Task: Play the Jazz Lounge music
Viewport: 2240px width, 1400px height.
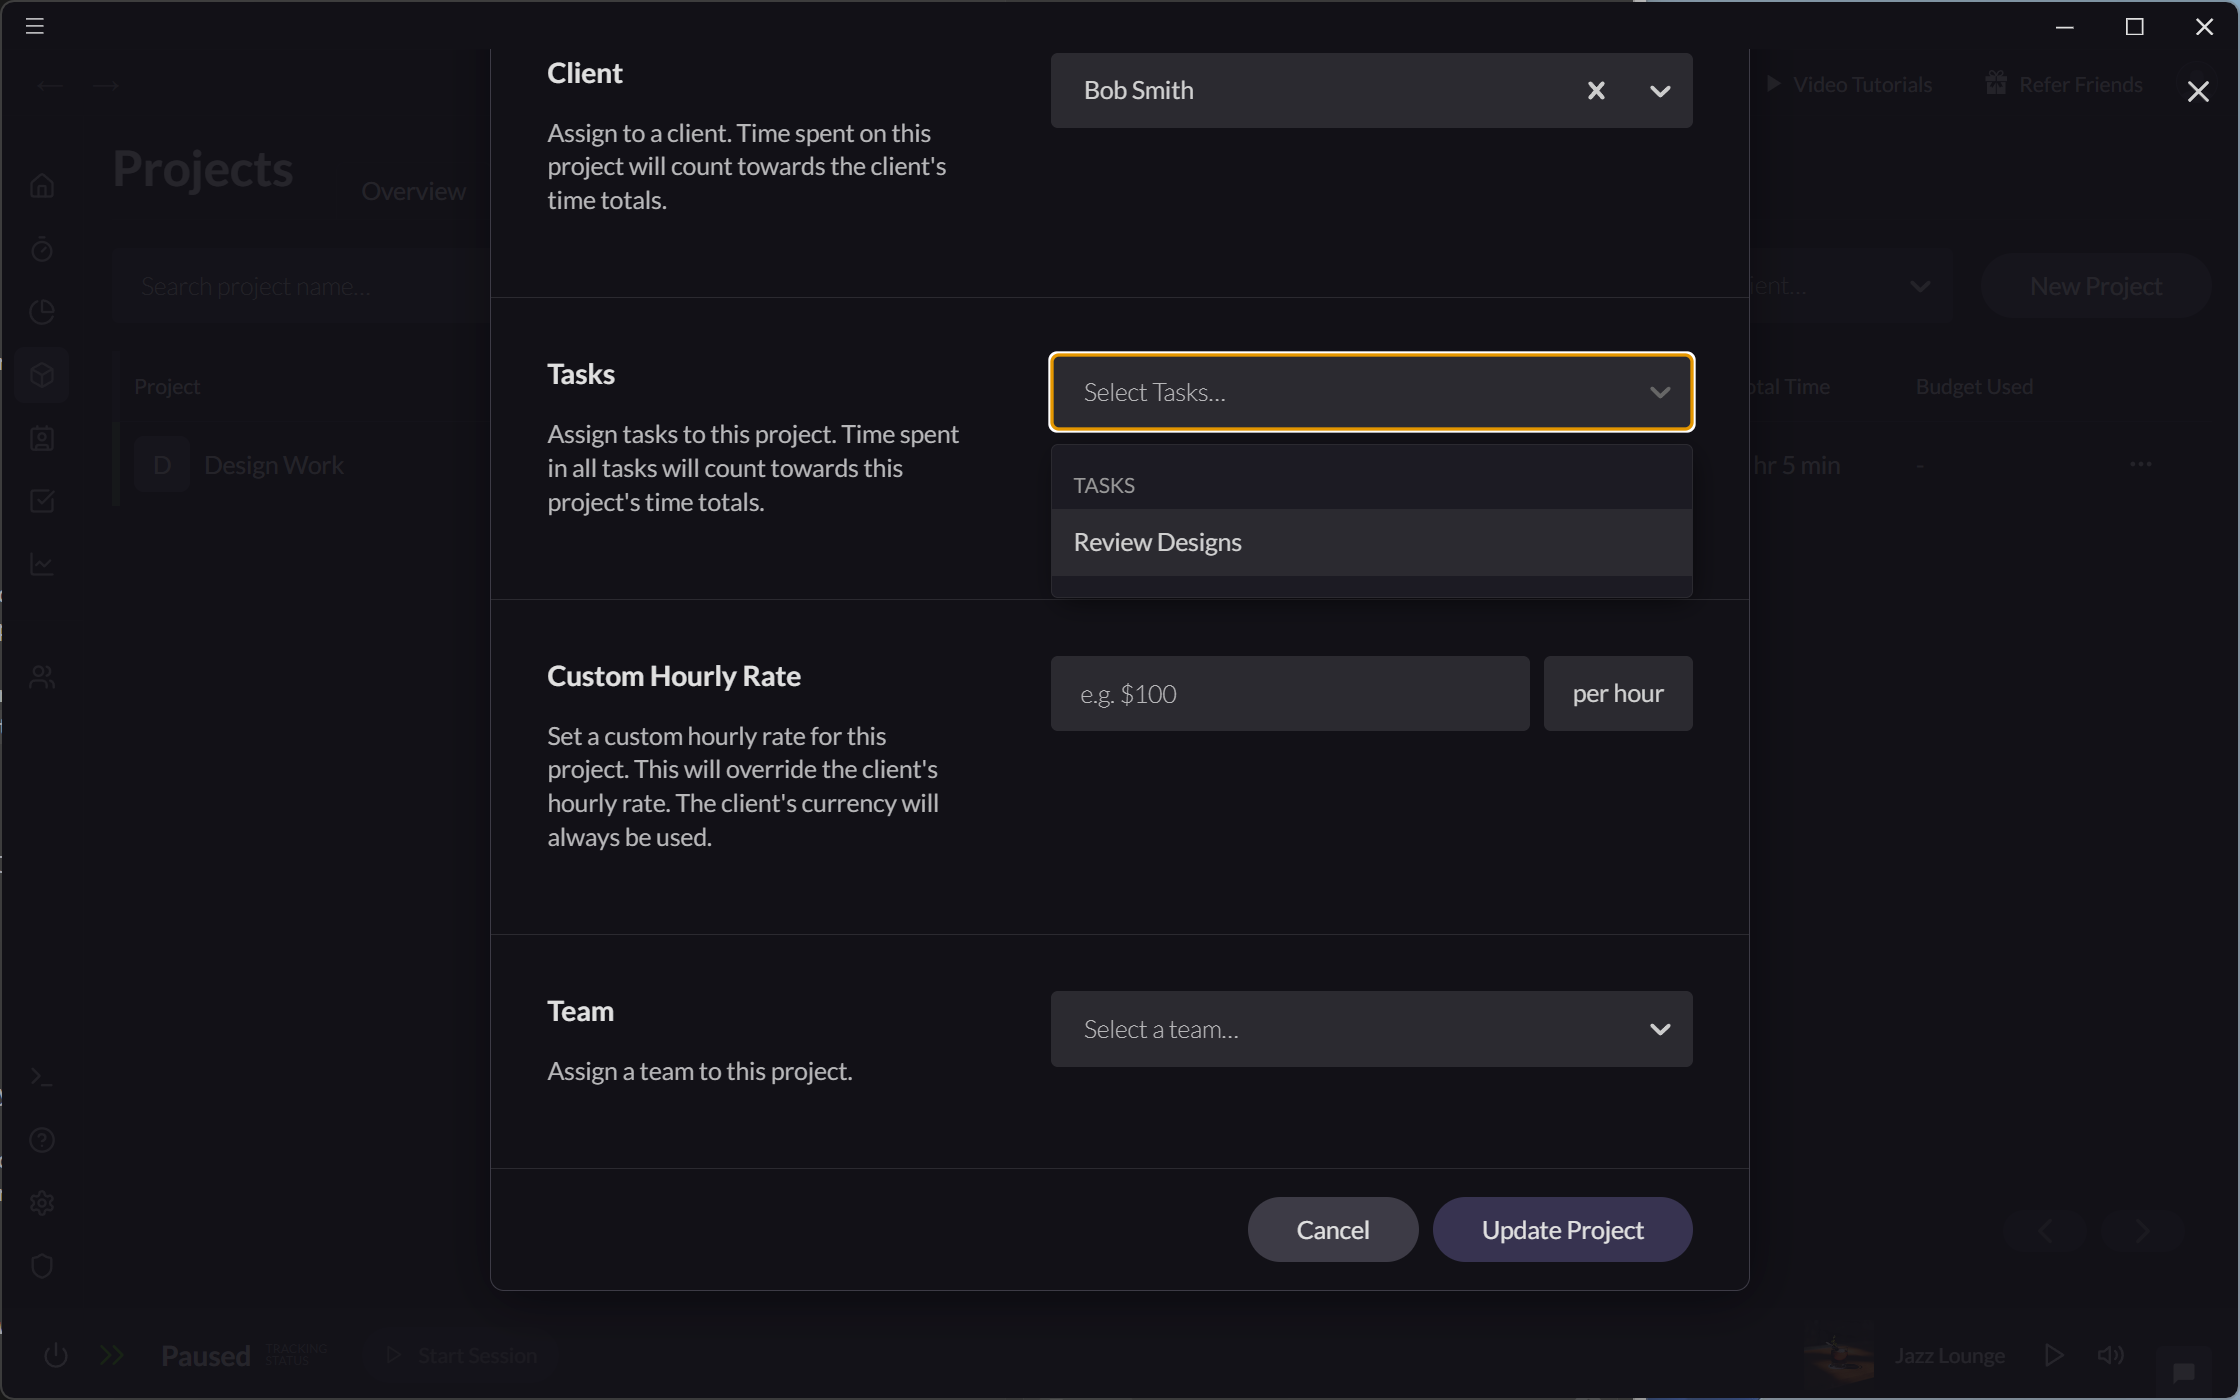Action: 2053,1356
